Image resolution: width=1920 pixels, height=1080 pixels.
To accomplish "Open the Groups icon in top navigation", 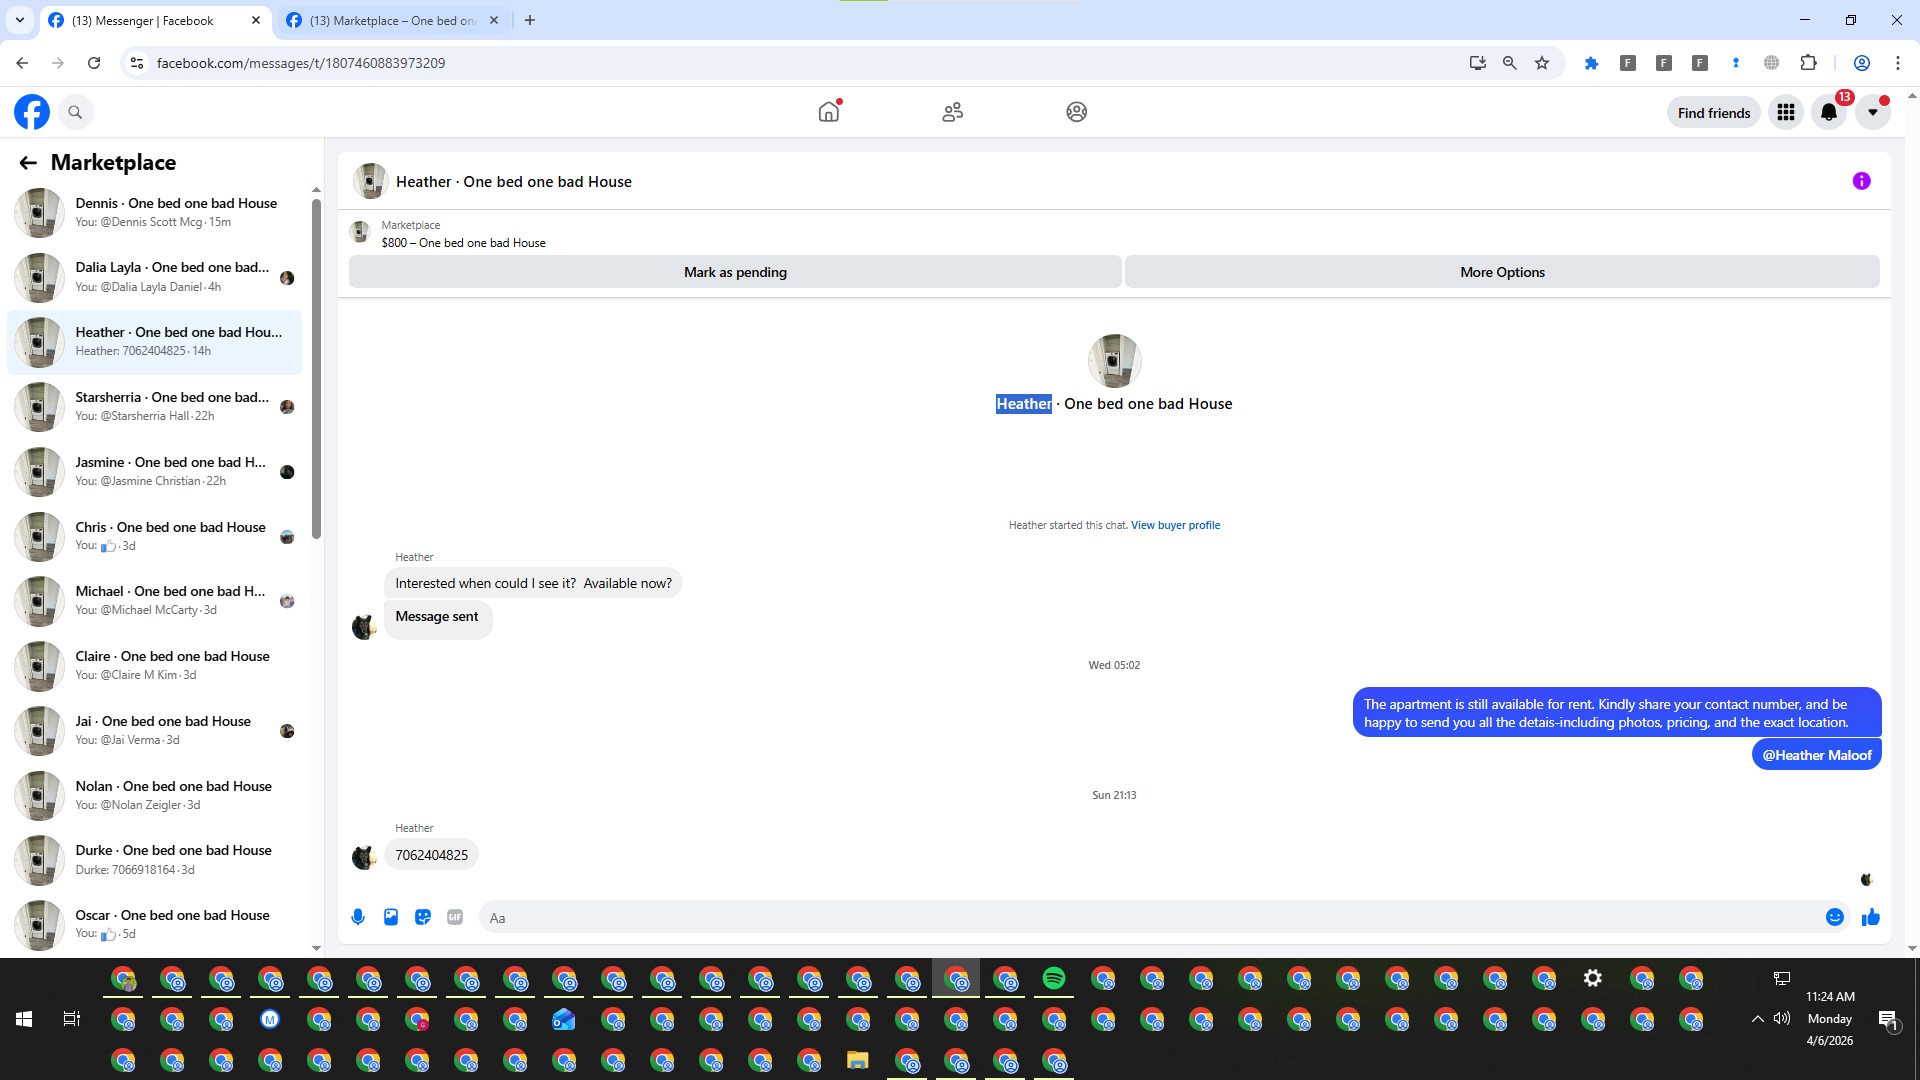I will pos(1077,112).
